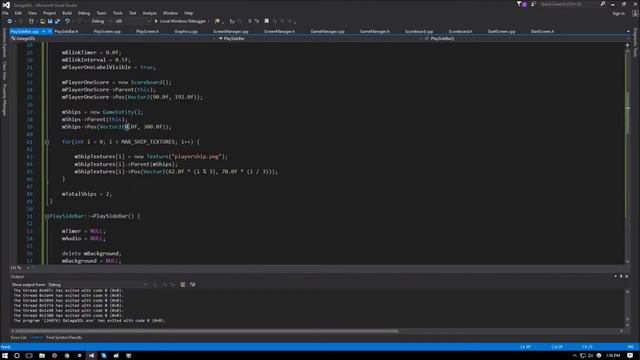Screen dimensions: 640x360
Task: Switch to the PlayScreen.h tab
Action: [x=147, y=31]
